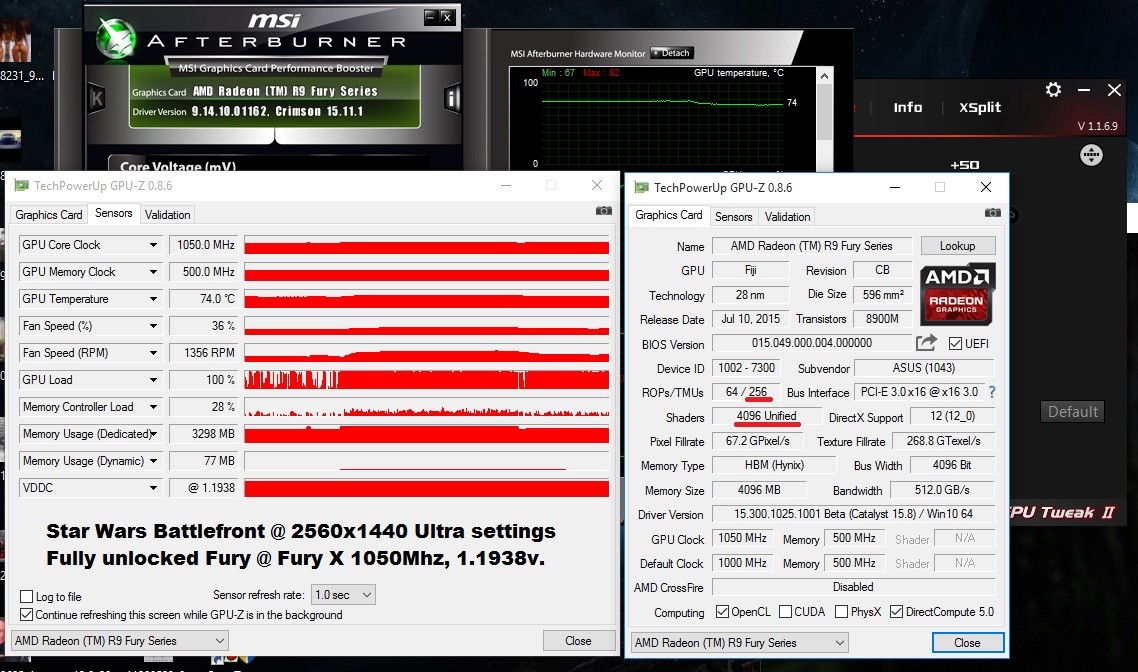
Task: Click the Afterburner monitor scrollbar up arrow
Action: (824, 75)
